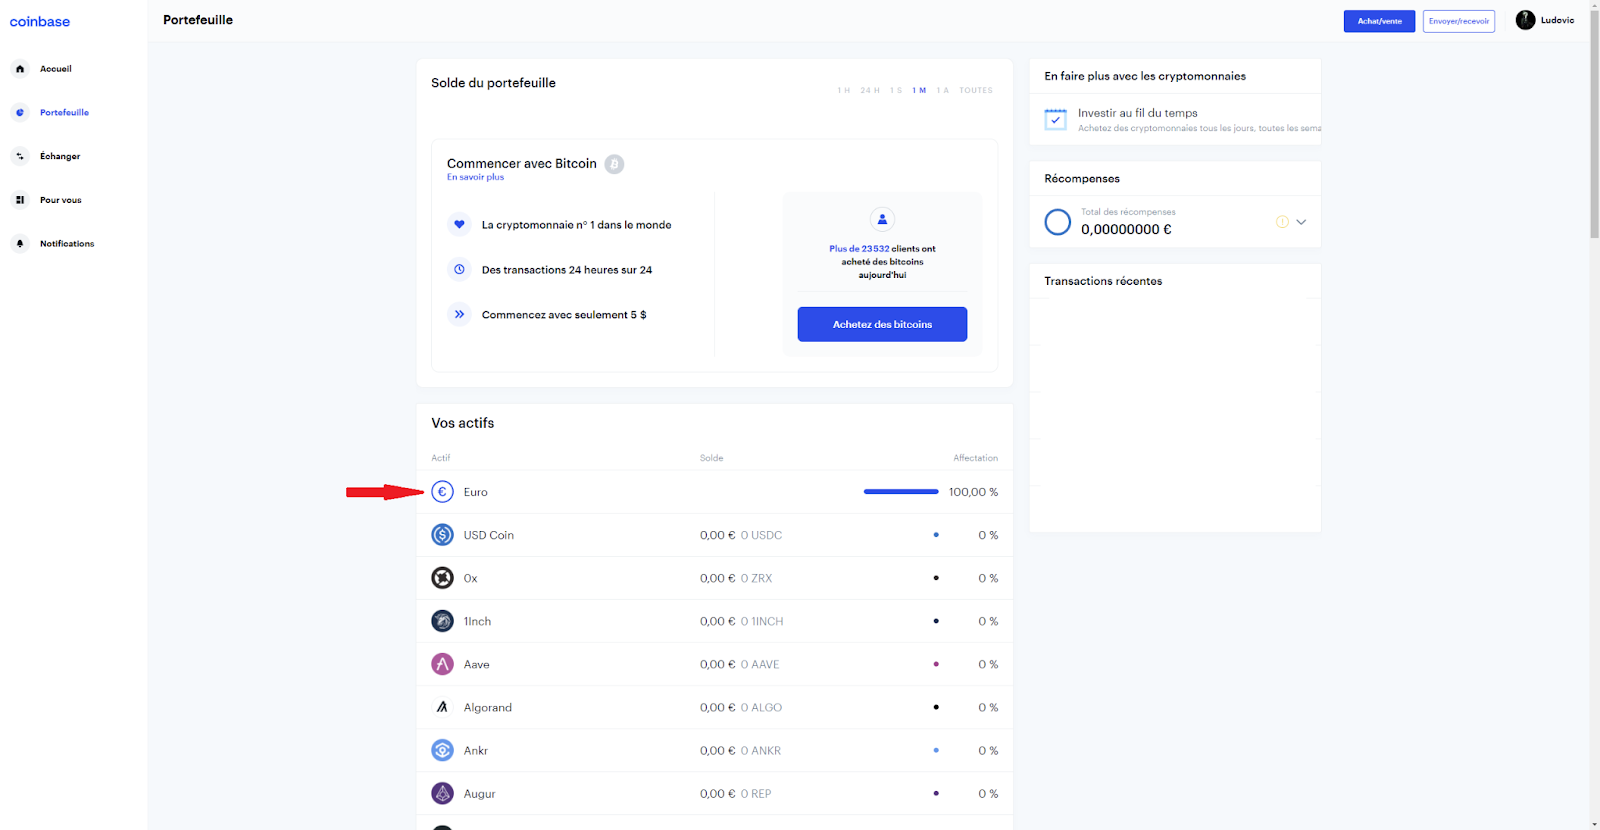Click the yellow info icon in Récompenses
Image resolution: width=1600 pixels, height=830 pixels.
click(1282, 222)
